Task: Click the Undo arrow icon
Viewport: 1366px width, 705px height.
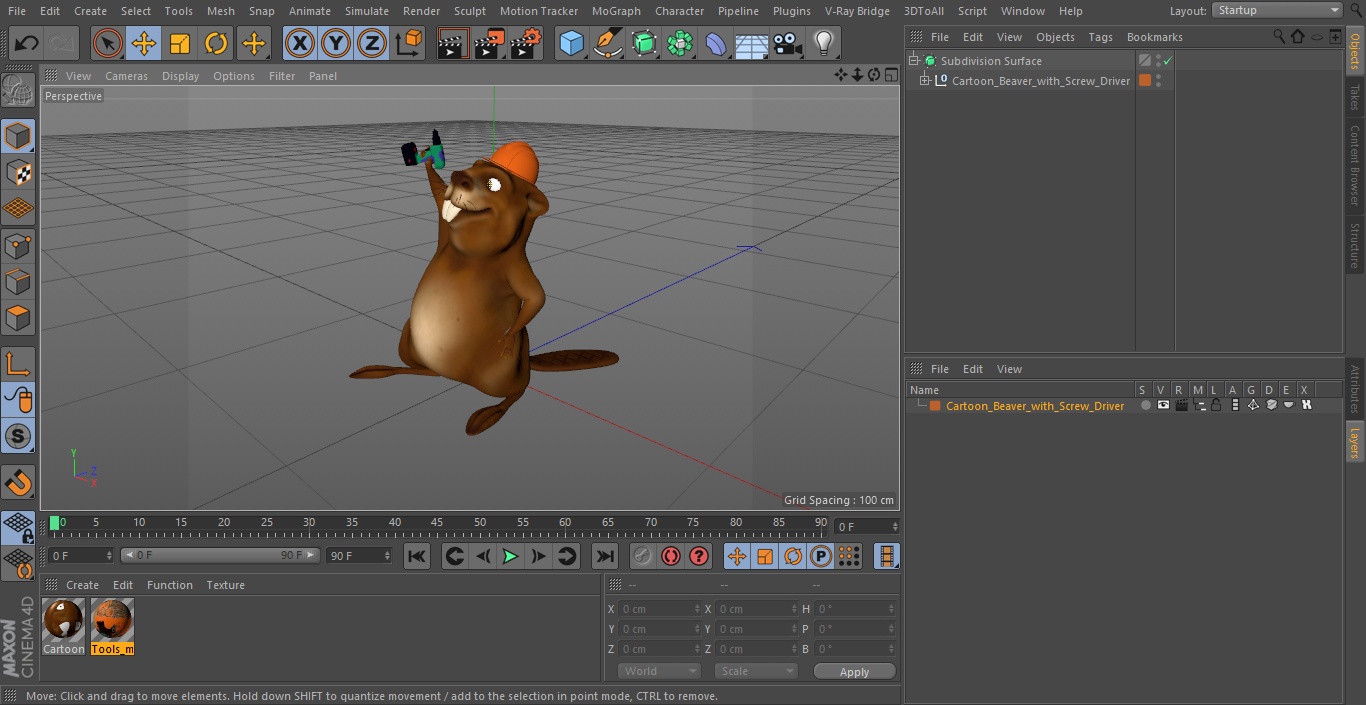Action: (26, 43)
